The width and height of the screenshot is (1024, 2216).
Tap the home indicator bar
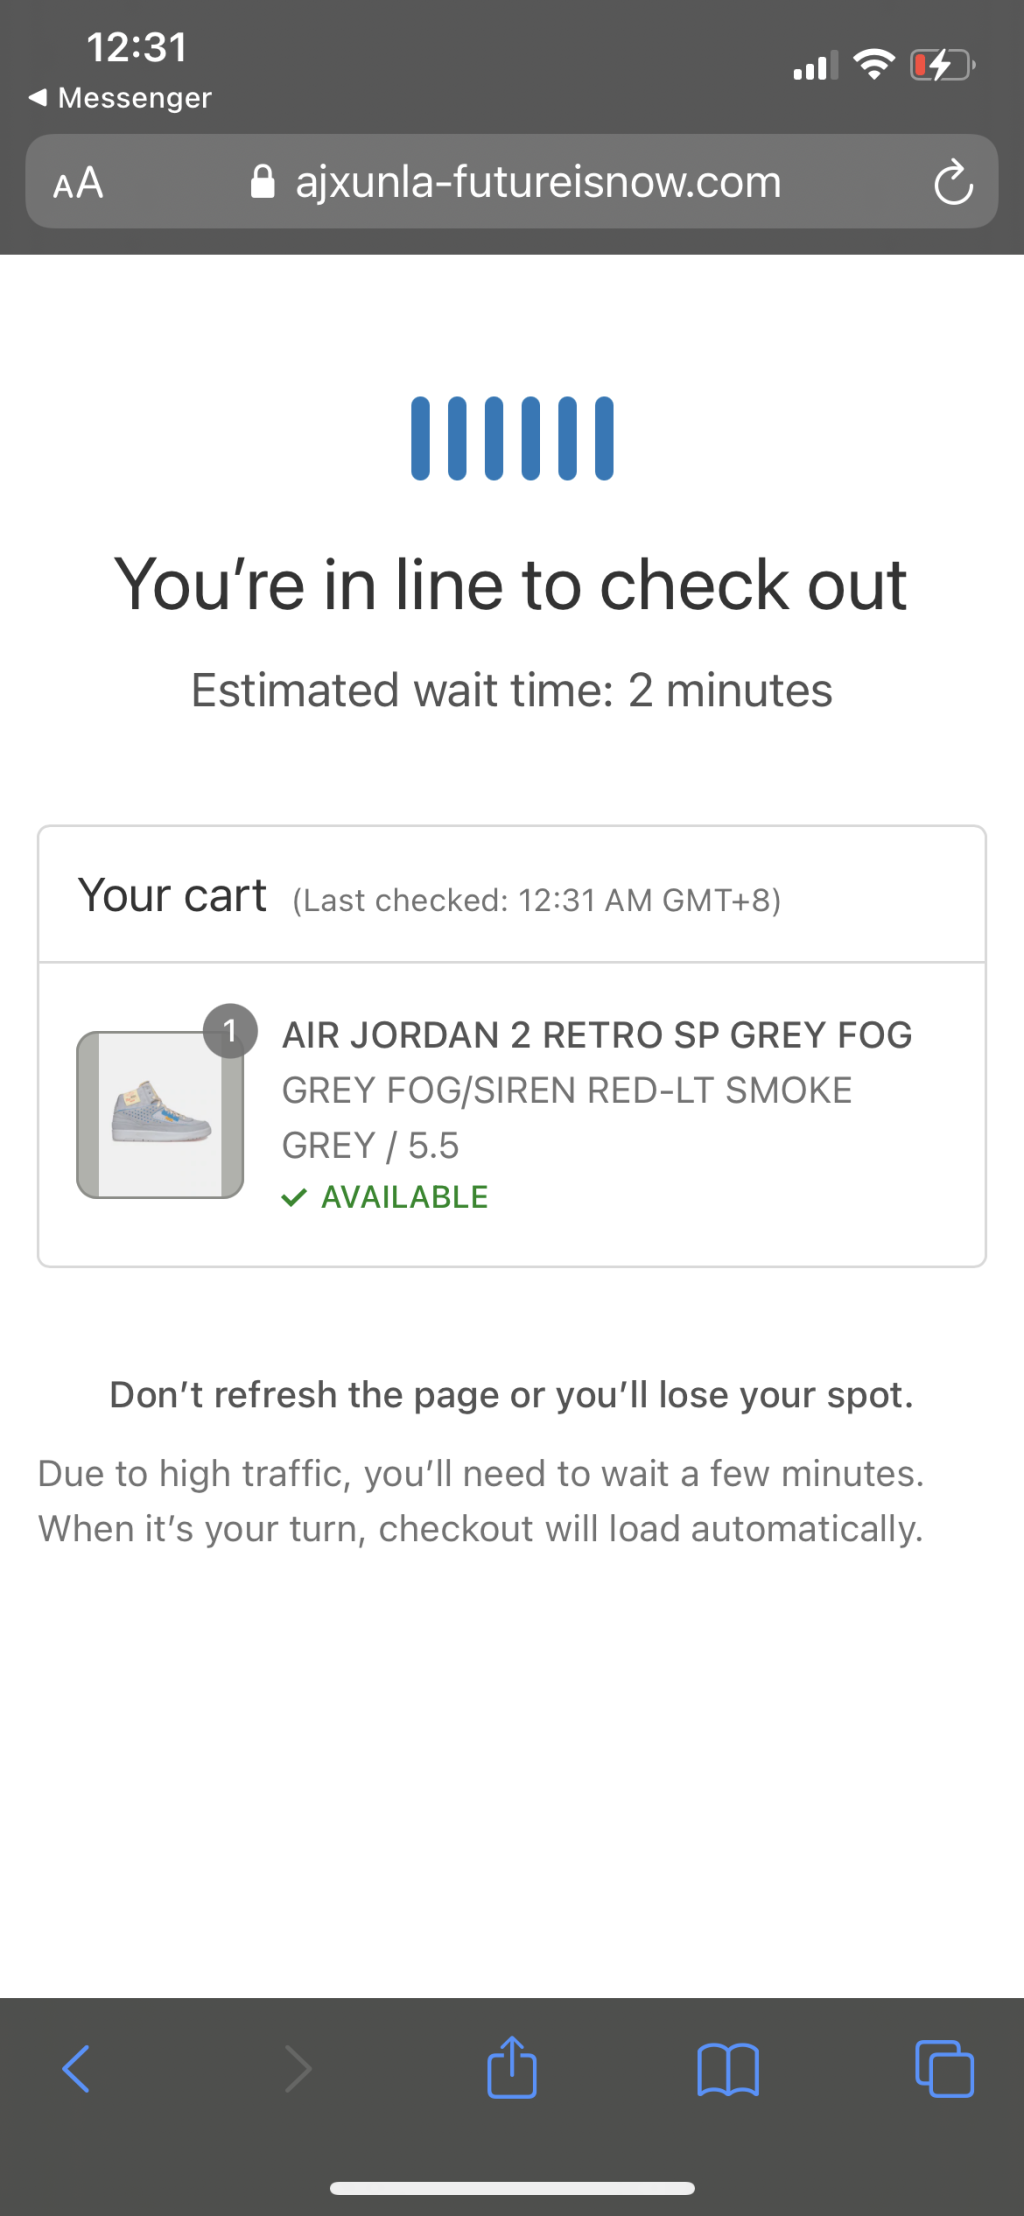(x=512, y=2188)
